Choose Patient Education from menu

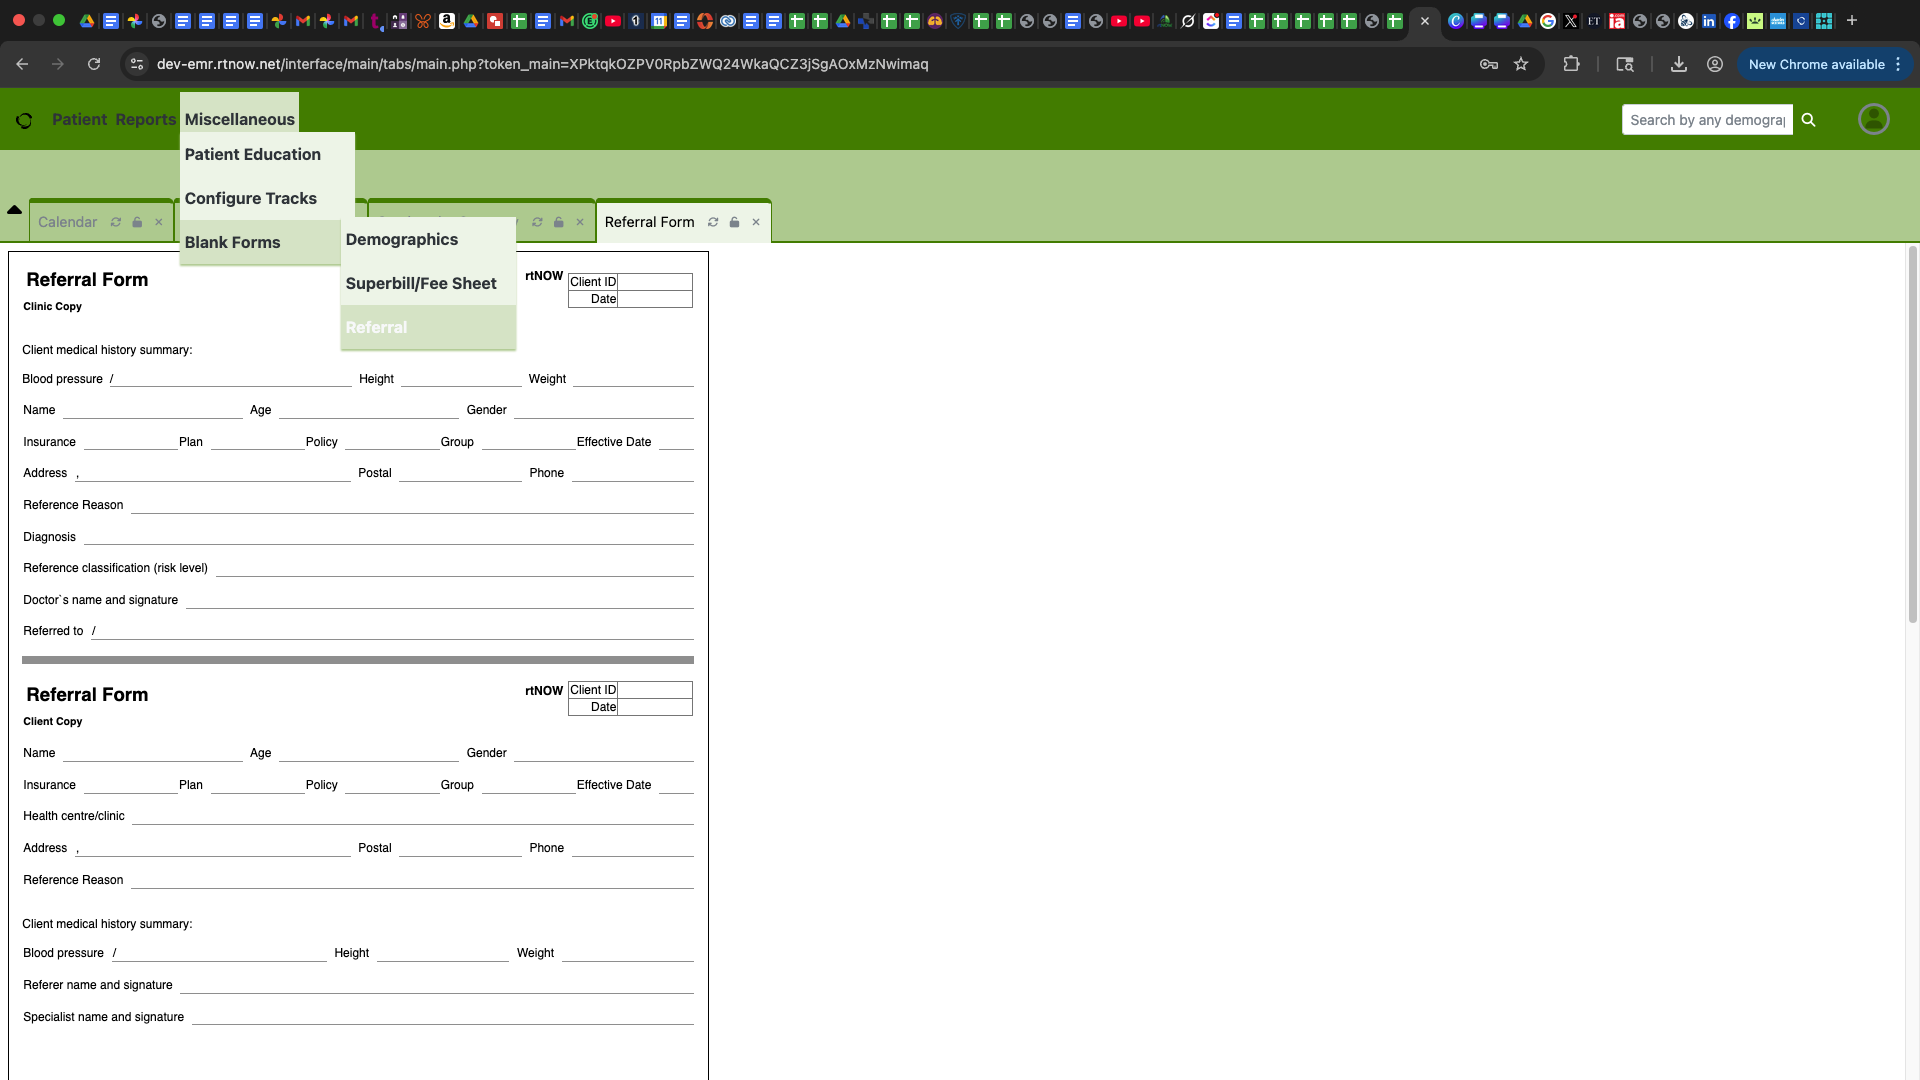click(x=253, y=154)
